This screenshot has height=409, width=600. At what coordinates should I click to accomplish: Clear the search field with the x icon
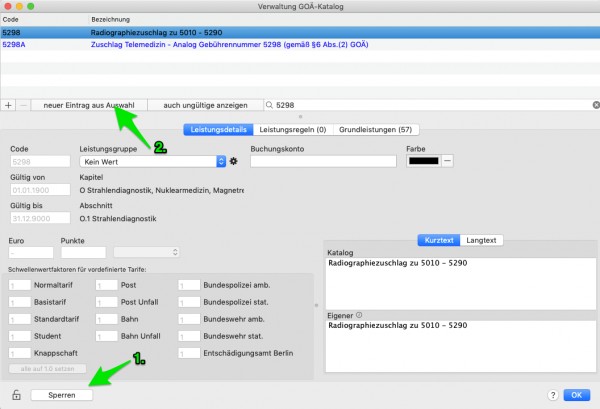(596, 105)
